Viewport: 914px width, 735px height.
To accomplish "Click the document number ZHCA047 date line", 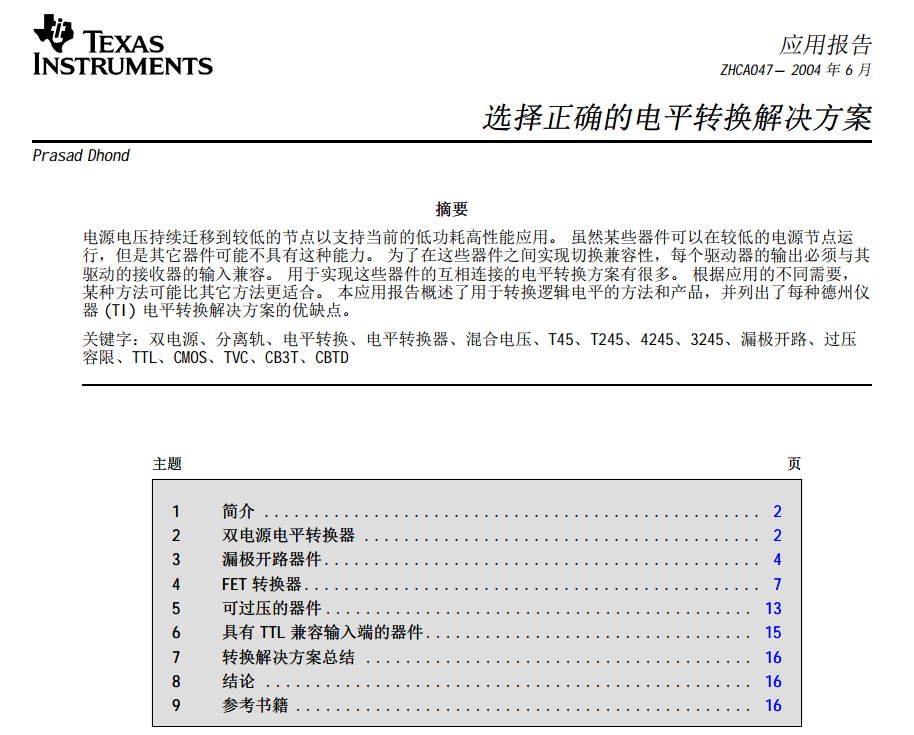I will [x=796, y=70].
